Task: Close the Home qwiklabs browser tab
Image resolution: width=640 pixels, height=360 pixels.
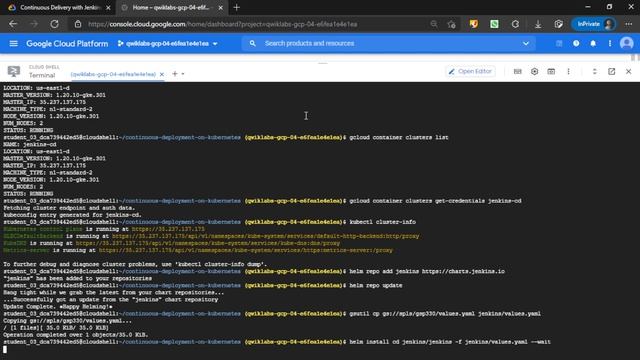Action: [220, 7]
